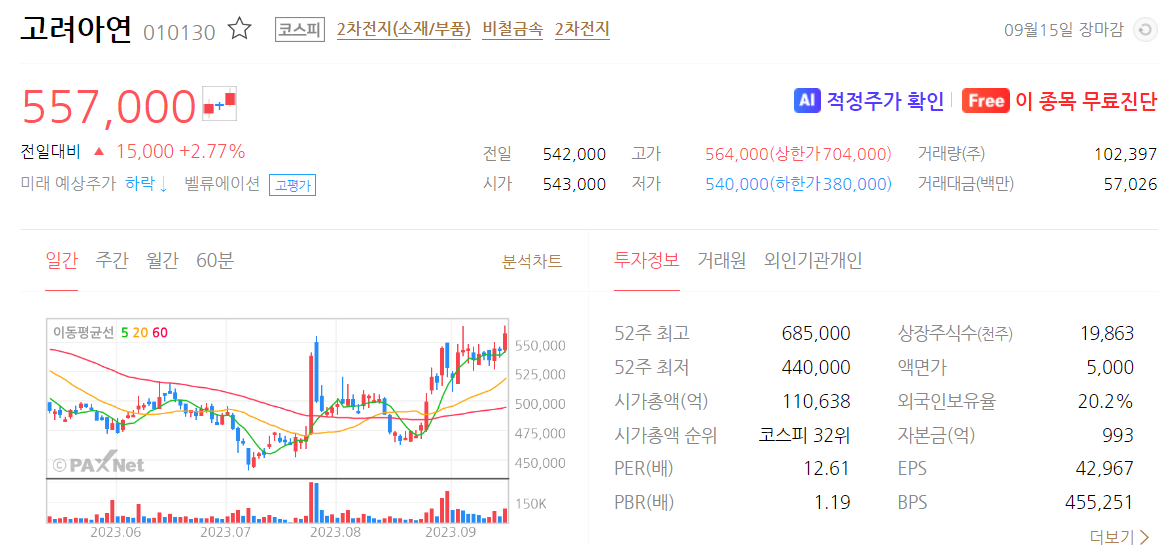Click the 코스피 market badge
1172x558 pixels.
(300, 30)
